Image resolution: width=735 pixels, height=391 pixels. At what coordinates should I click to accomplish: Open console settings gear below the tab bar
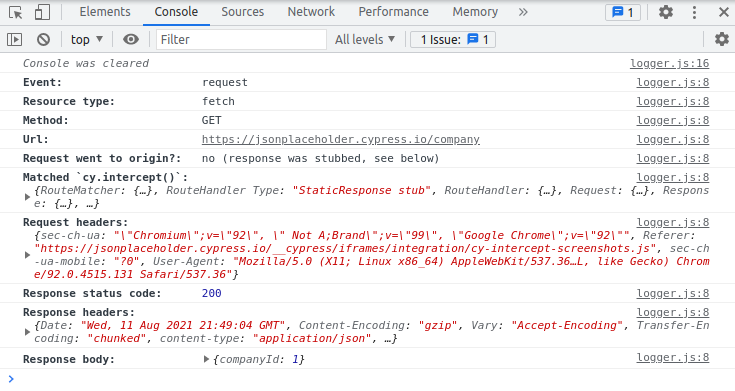[722, 39]
